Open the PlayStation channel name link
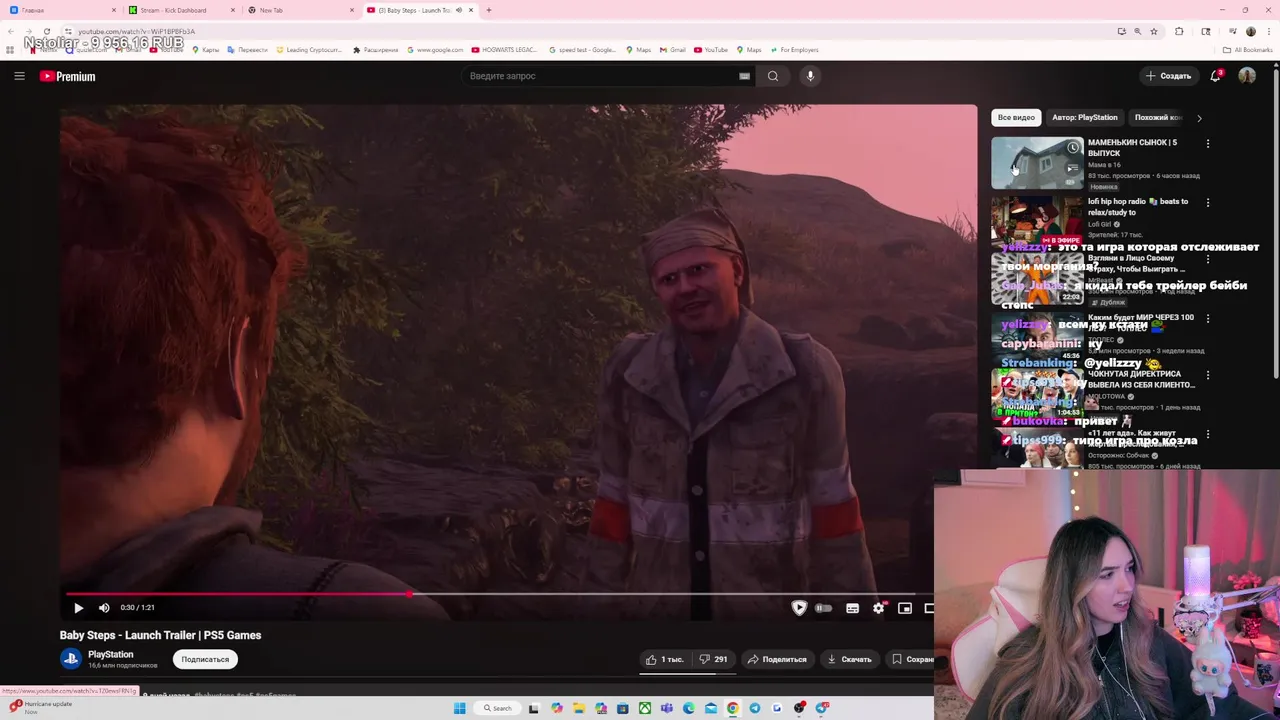Image resolution: width=1280 pixels, height=720 pixels. tap(110, 655)
